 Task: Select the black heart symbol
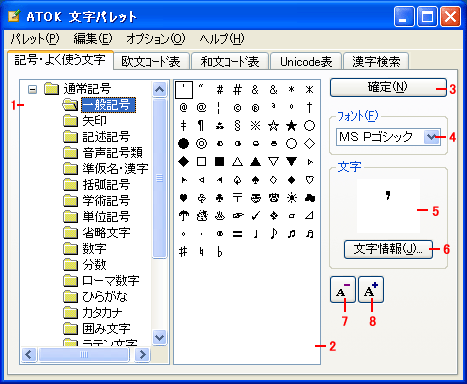[x=183, y=198]
